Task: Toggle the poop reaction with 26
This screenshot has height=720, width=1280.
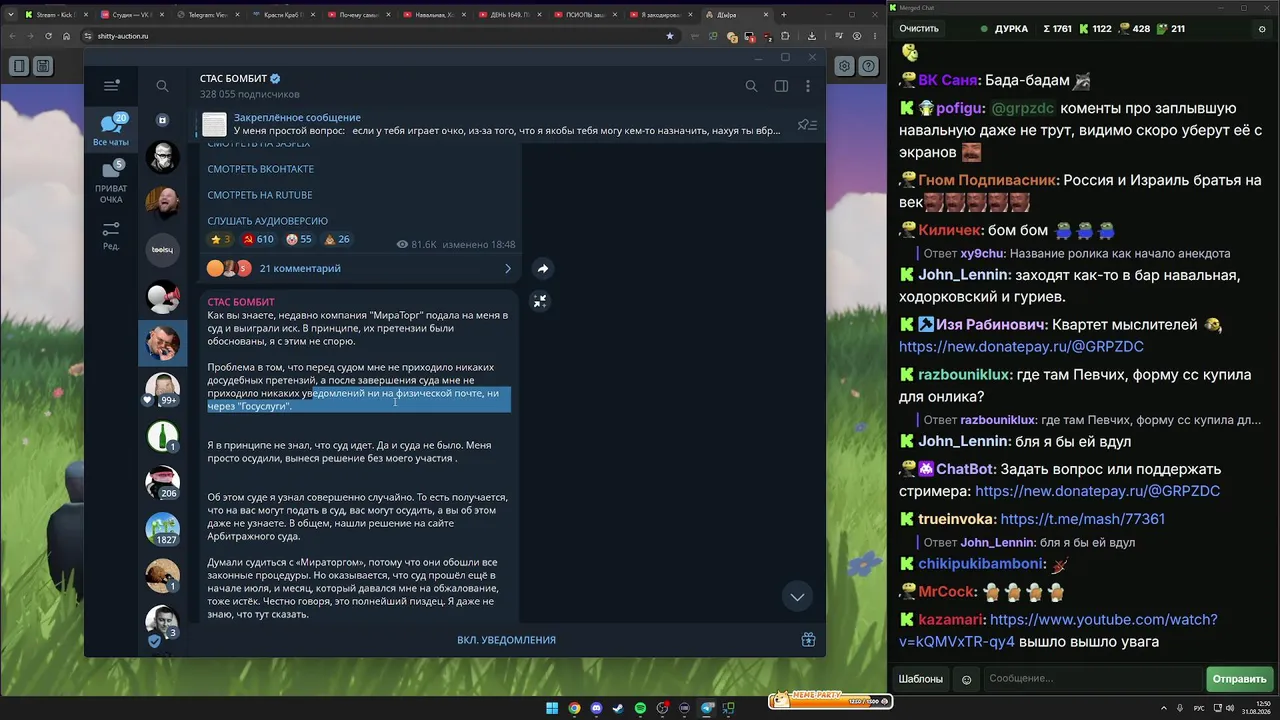Action: click(x=337, y=240)
